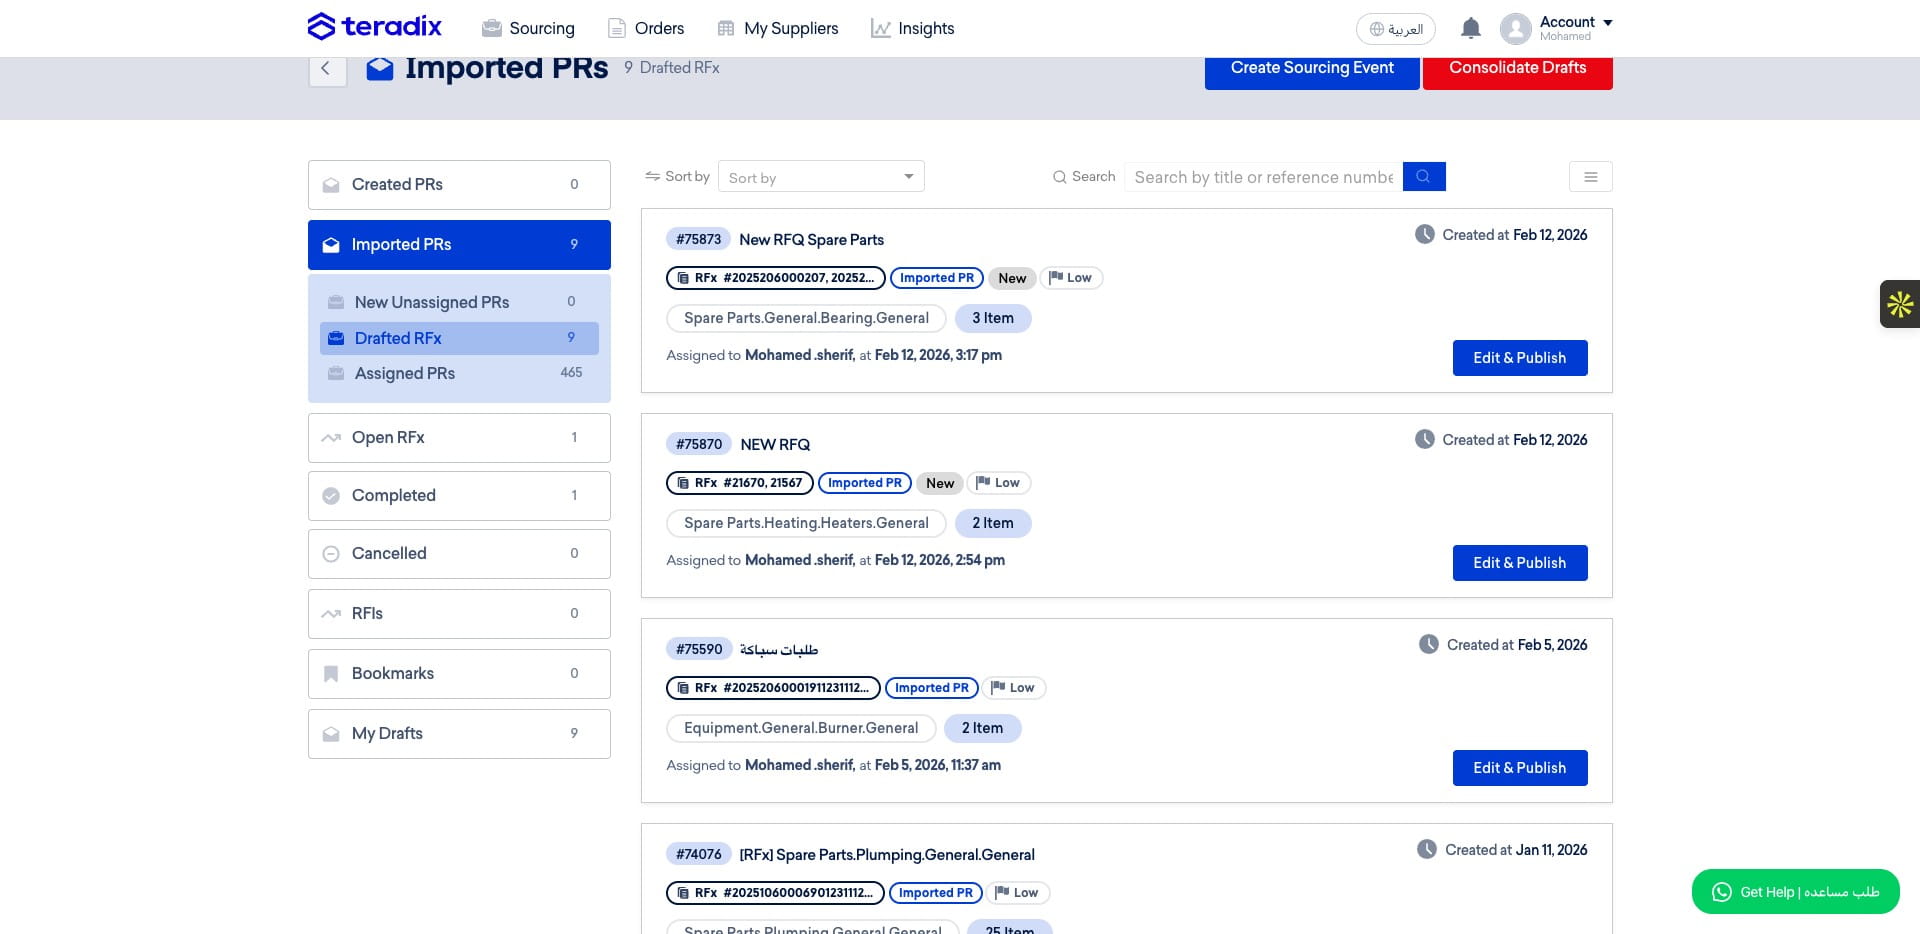Image resolution: width=1920 pixels, height=934 pixels.
Task: Select the Drafted RFx sub-item
Action: tap(459, 338)
